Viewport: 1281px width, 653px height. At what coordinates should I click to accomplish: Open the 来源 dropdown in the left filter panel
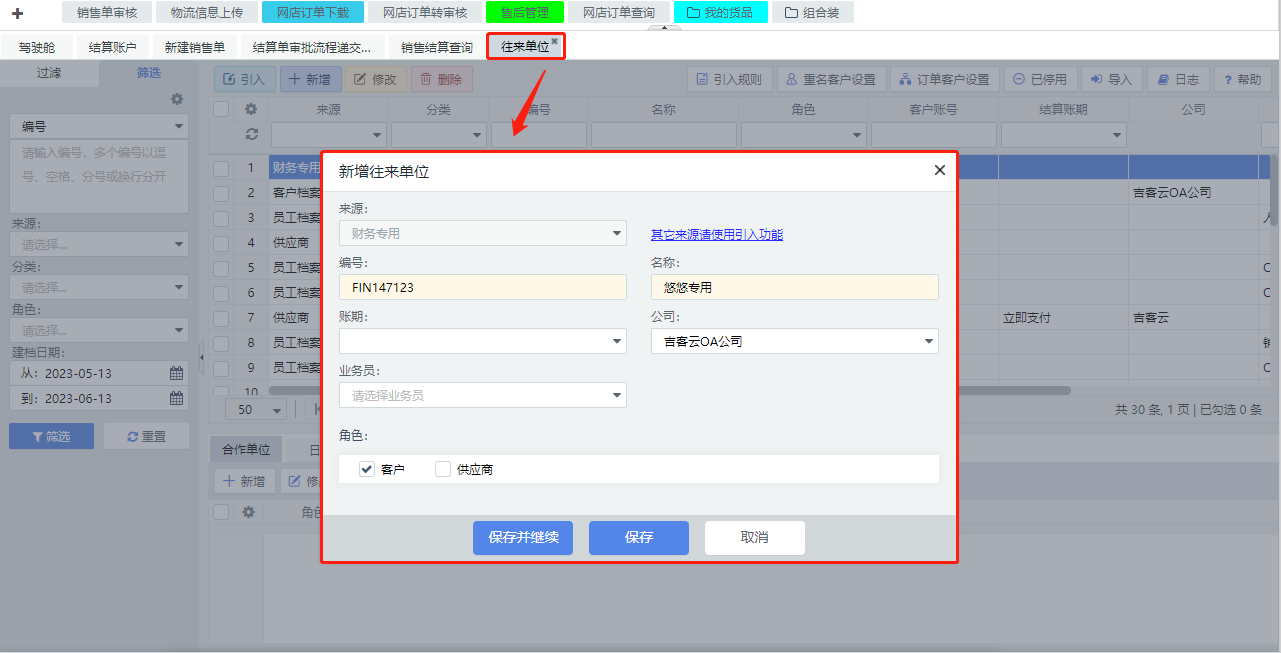[99, 244]
